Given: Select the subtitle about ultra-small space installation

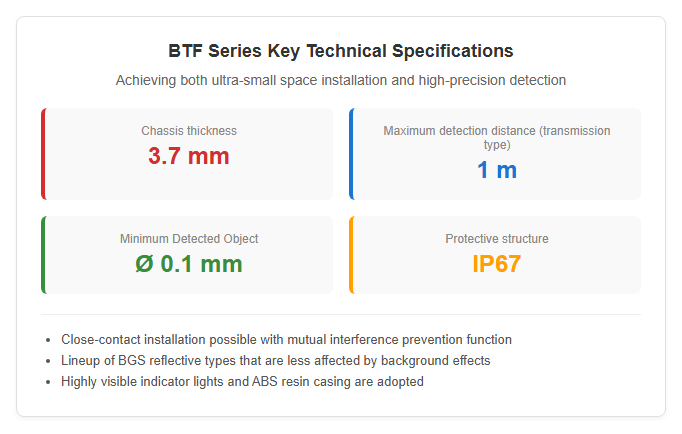Looking at the screenshot, I should point(341,80).
